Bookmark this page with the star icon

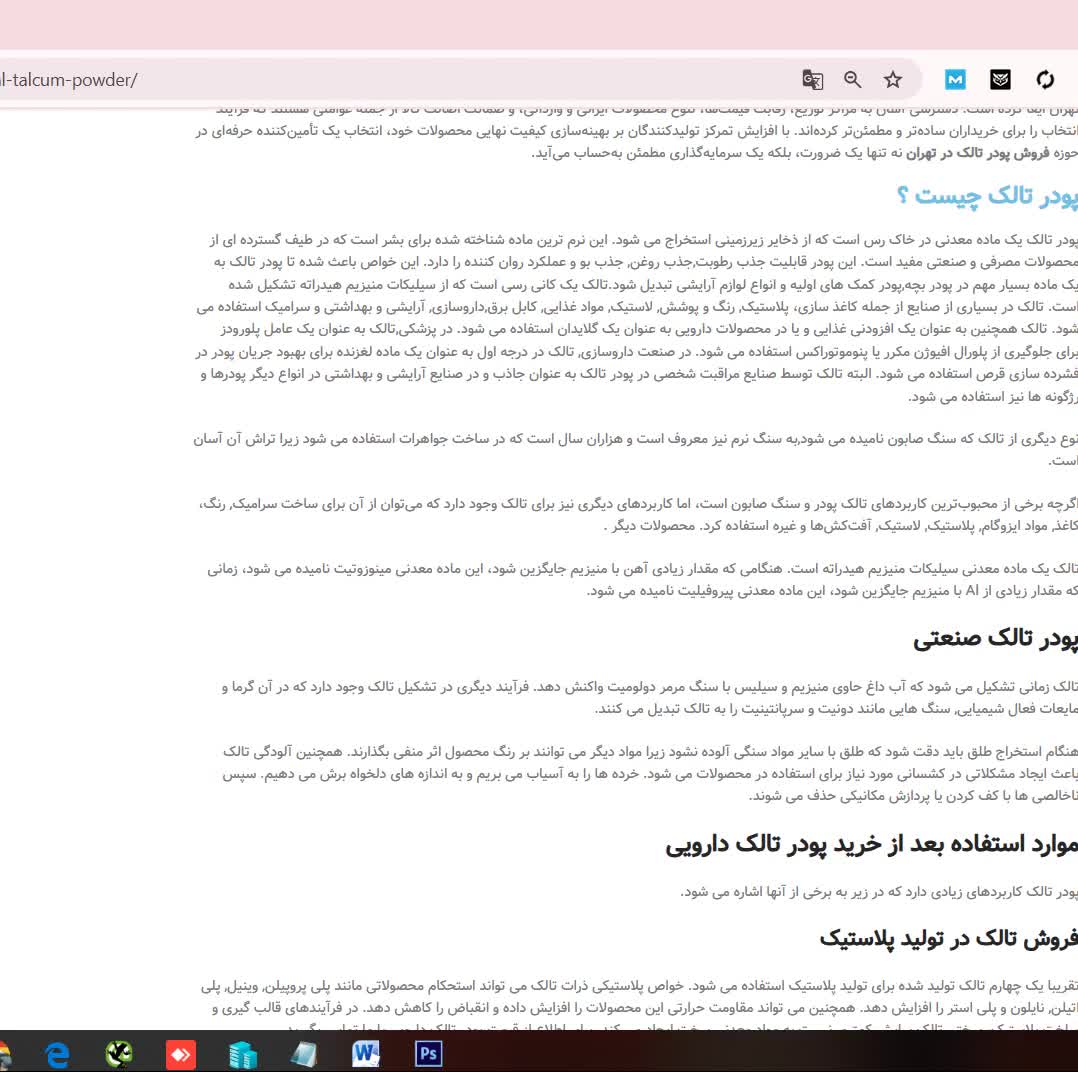(x=892, y=80)
